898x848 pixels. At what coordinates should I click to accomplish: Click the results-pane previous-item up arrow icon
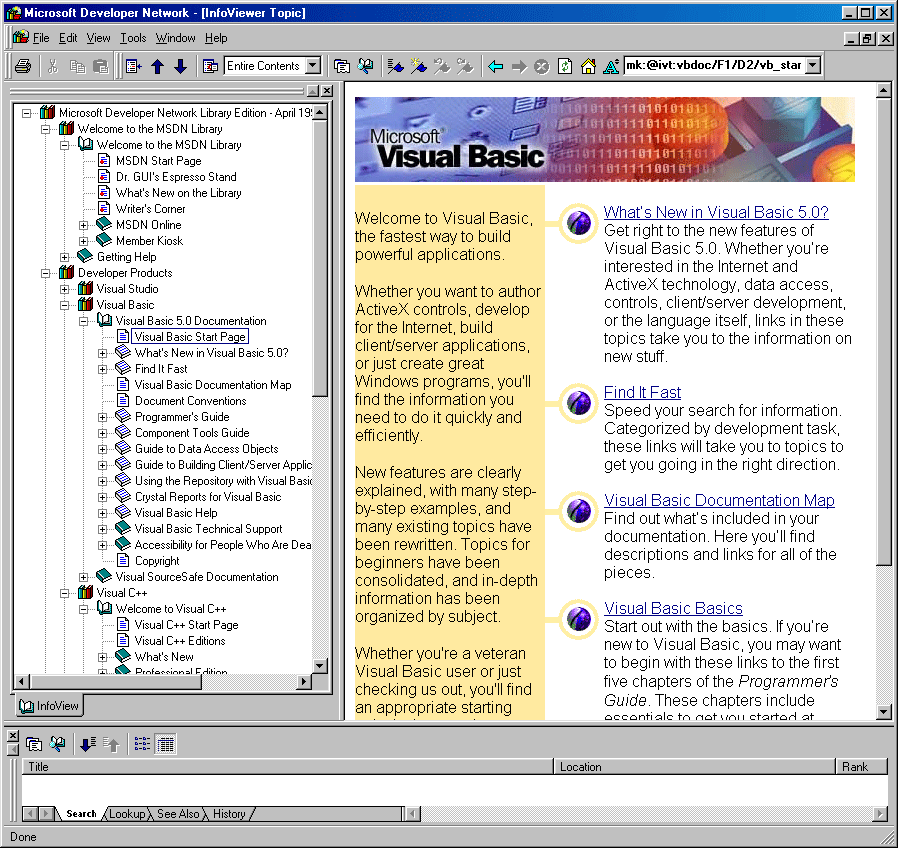click(x=111, y=744)
